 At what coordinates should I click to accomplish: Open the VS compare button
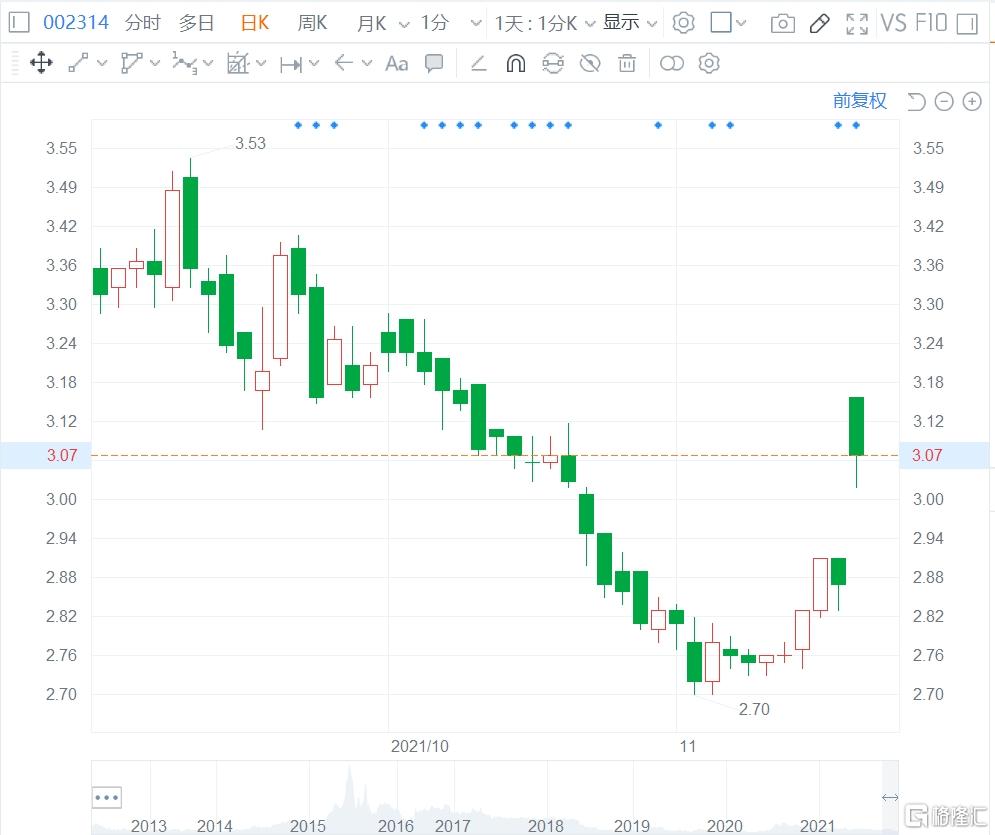(893, 23)
